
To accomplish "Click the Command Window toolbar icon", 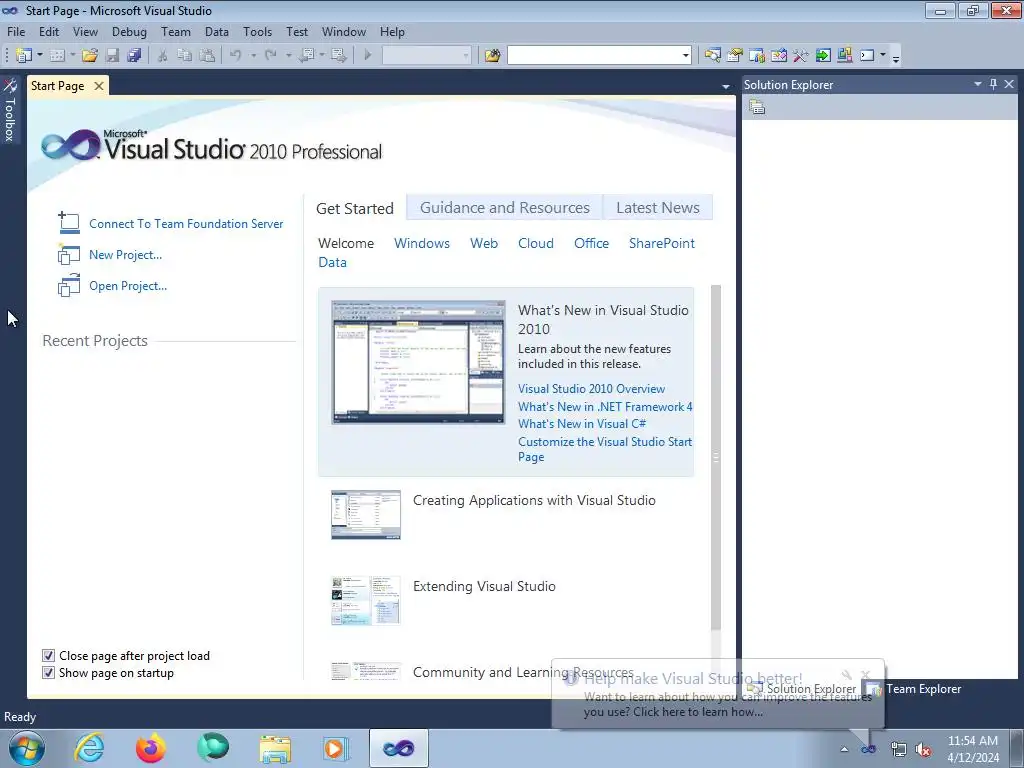I will pos(867,56).
